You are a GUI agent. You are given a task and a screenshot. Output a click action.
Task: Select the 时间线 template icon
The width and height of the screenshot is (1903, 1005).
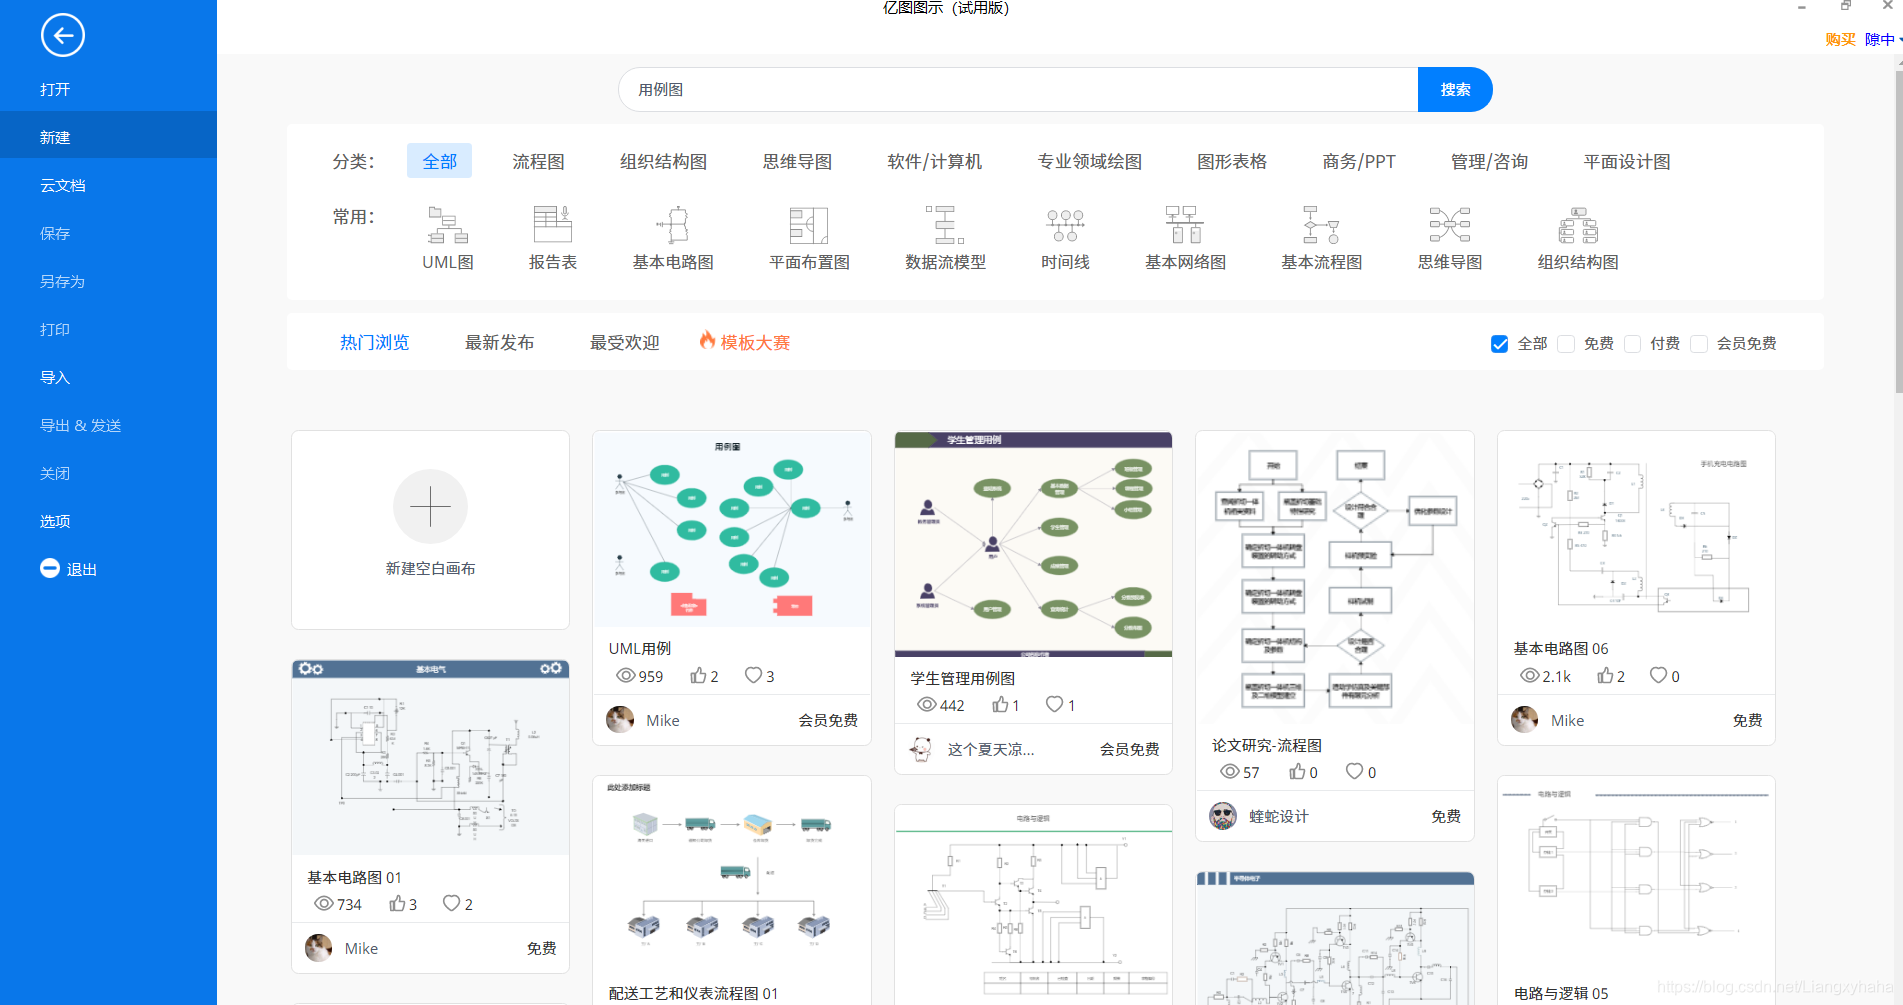tap(1065, 225)
